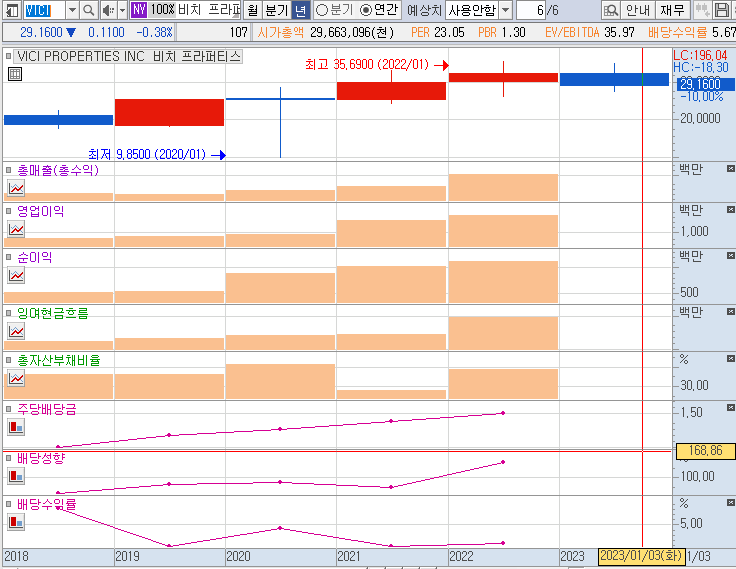Click the chart type icon in 총매출 panel
The width and height of the screenshot is (736, 569).
click(x=16, y=188)
